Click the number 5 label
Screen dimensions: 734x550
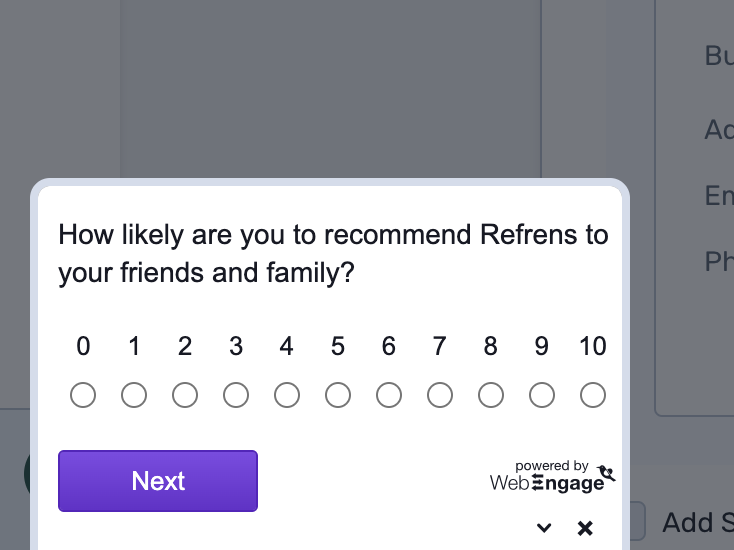click(x=338, y=346)
